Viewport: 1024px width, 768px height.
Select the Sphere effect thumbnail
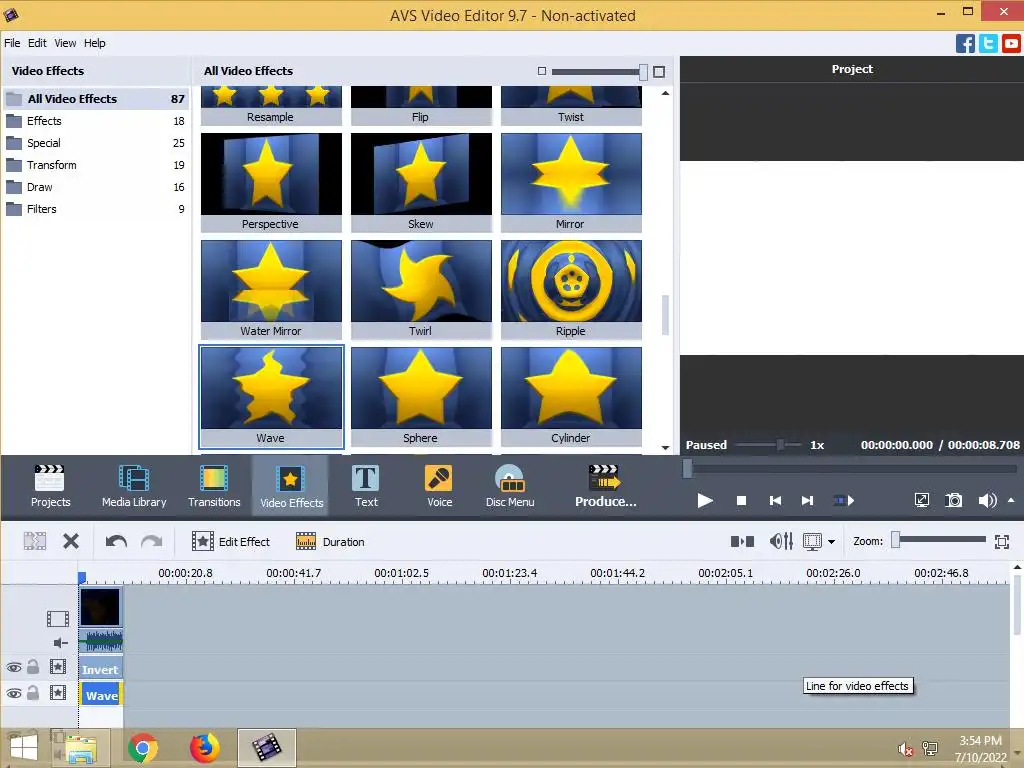click(421, 396)
